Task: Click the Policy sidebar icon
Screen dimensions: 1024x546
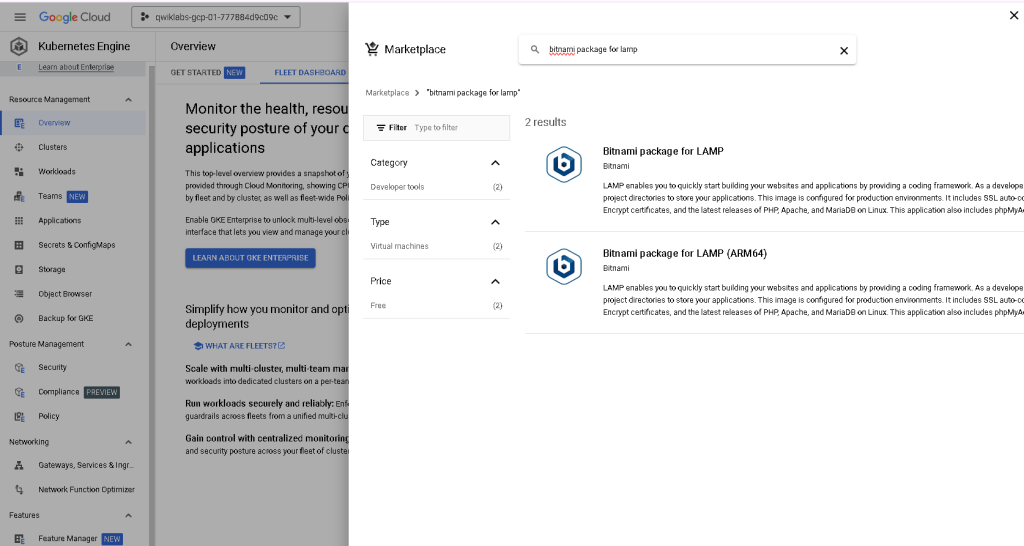Action: click(x=19, y=416)
